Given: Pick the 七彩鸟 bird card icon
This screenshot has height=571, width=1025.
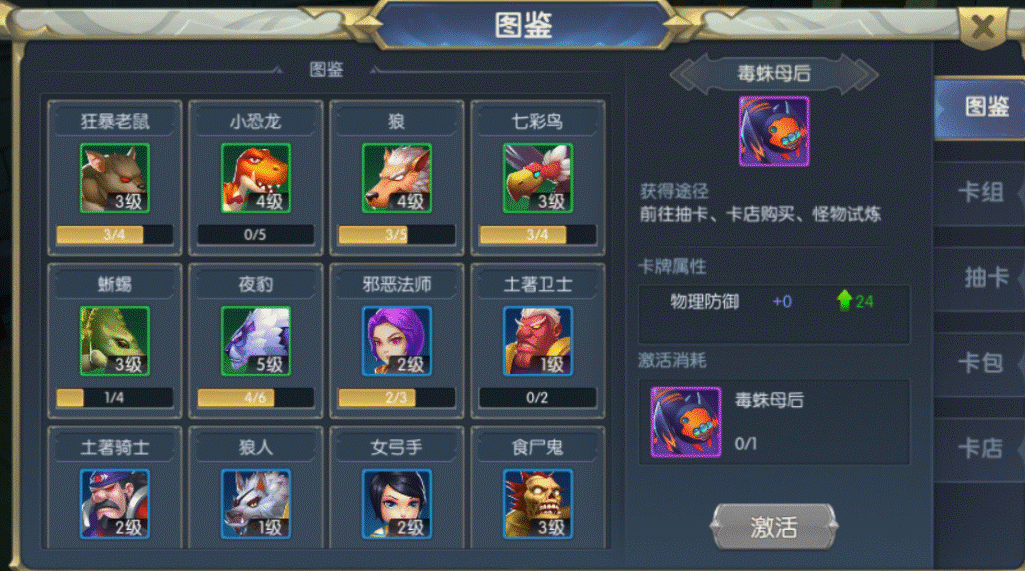Looking at the screenshot, I should coord(538,178).
